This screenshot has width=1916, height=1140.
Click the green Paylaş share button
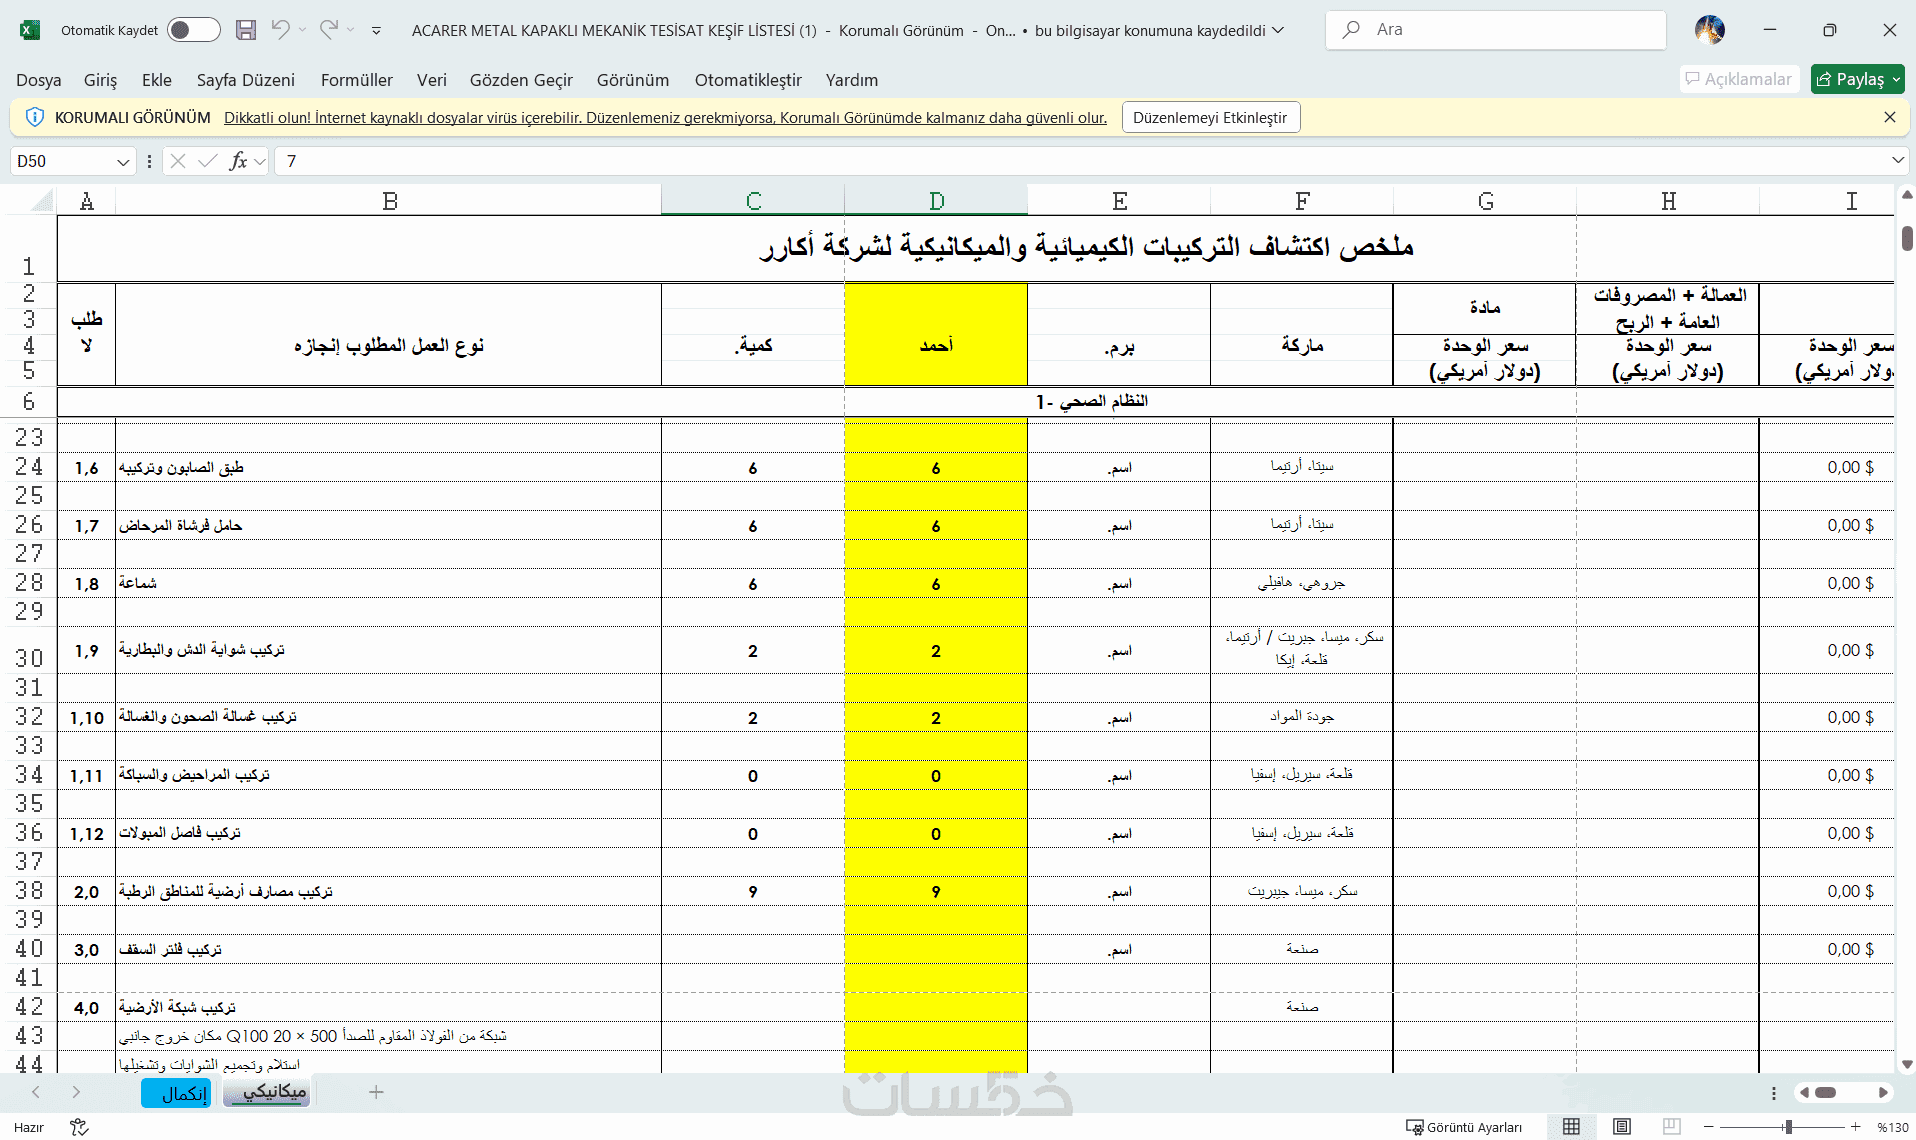tap(1849, 79)
